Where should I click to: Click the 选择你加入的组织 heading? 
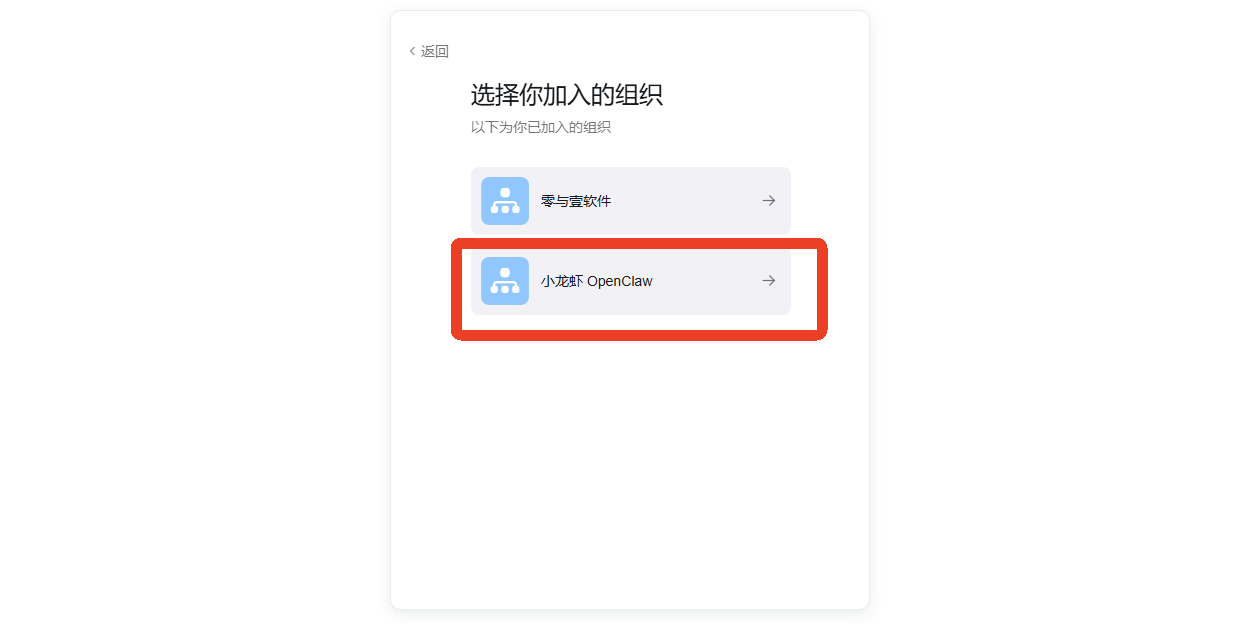567,95
